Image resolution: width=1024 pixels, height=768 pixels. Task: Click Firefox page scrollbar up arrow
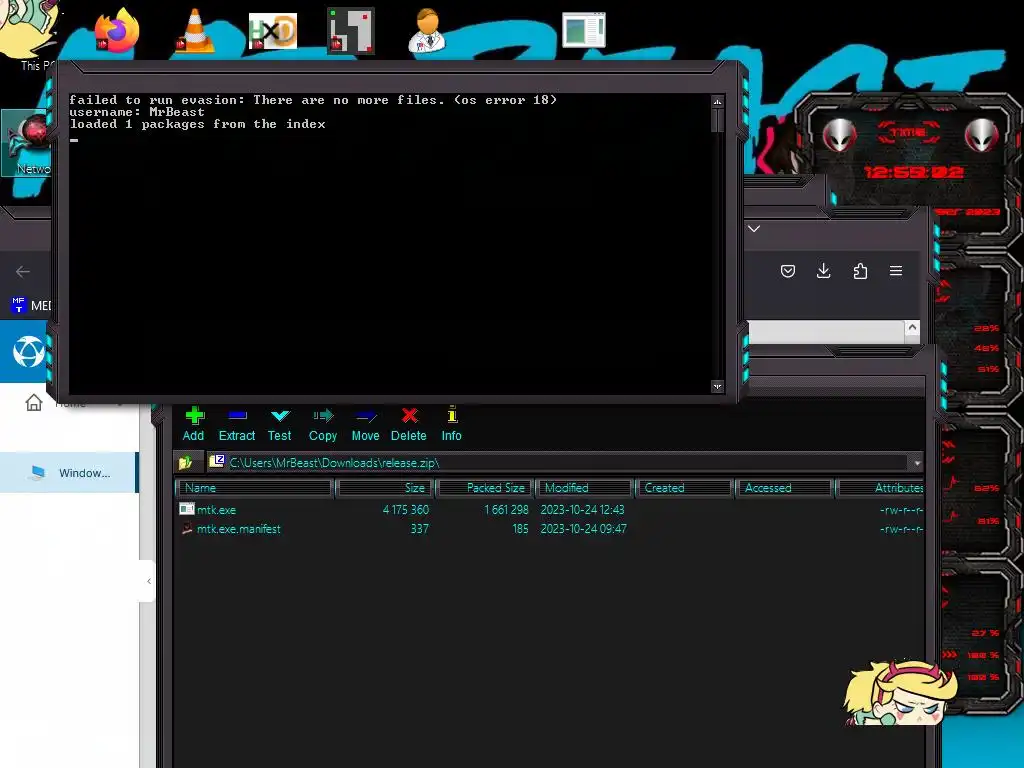click(912, 328)
